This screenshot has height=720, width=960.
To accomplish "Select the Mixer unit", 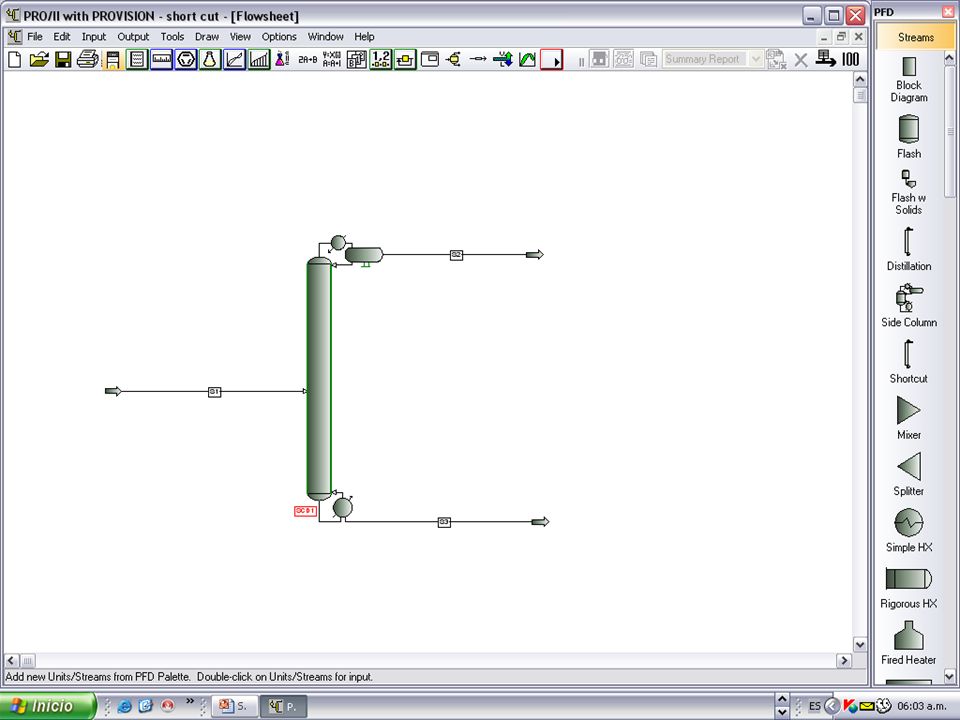I will pyautogui.click(x=909, y=418).
